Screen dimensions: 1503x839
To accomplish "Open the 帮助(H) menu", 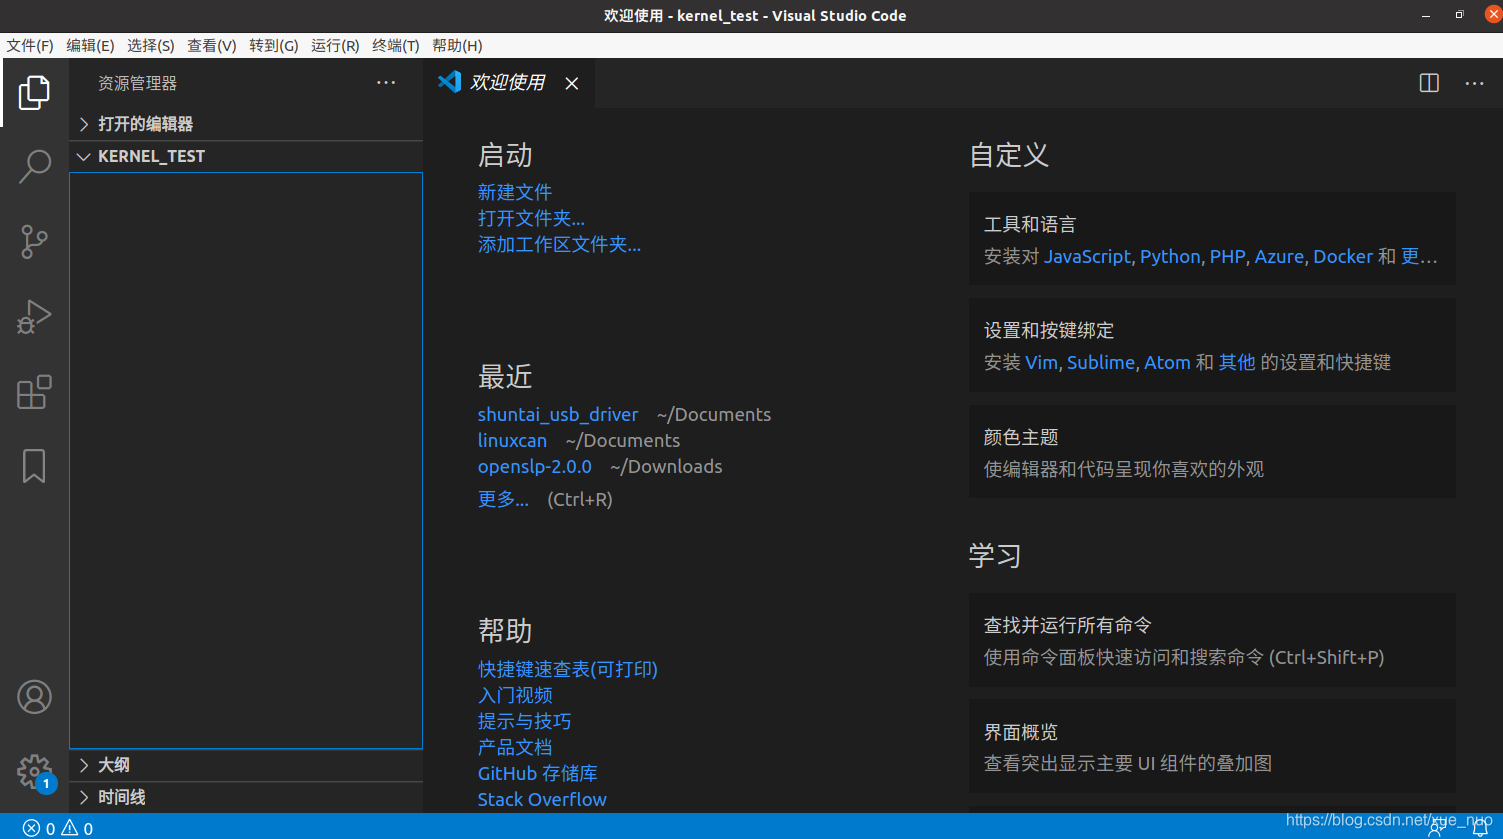I will 457,46.
